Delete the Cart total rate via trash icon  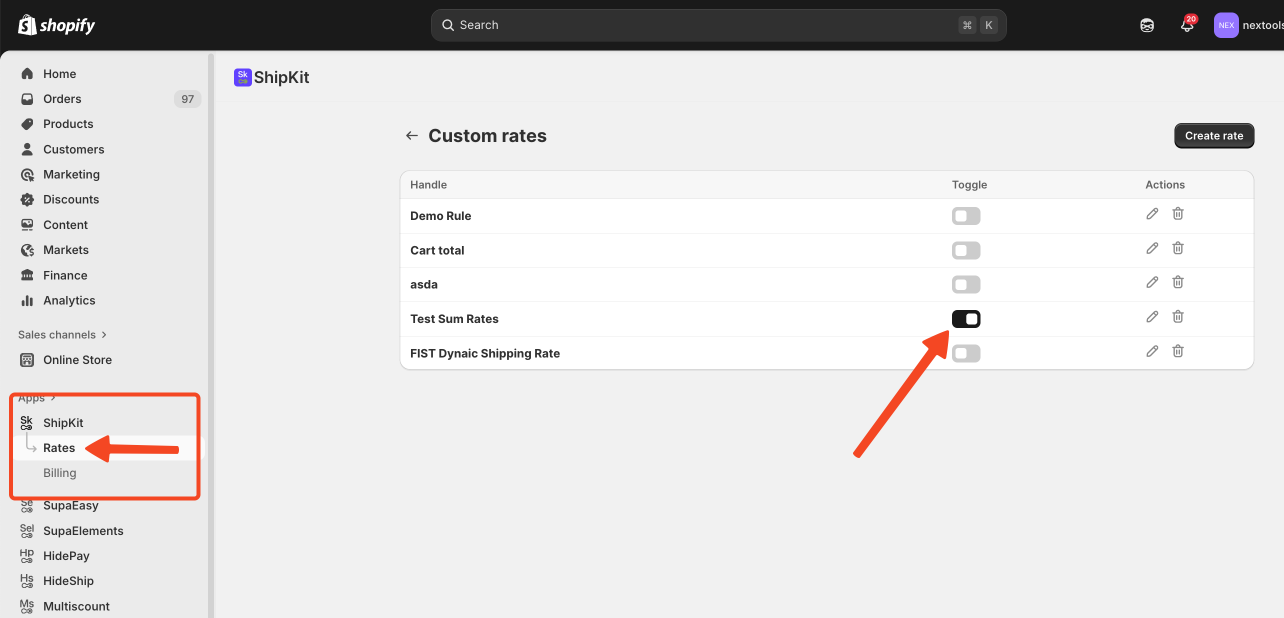pyautogui.click(x=1178, y=248)
